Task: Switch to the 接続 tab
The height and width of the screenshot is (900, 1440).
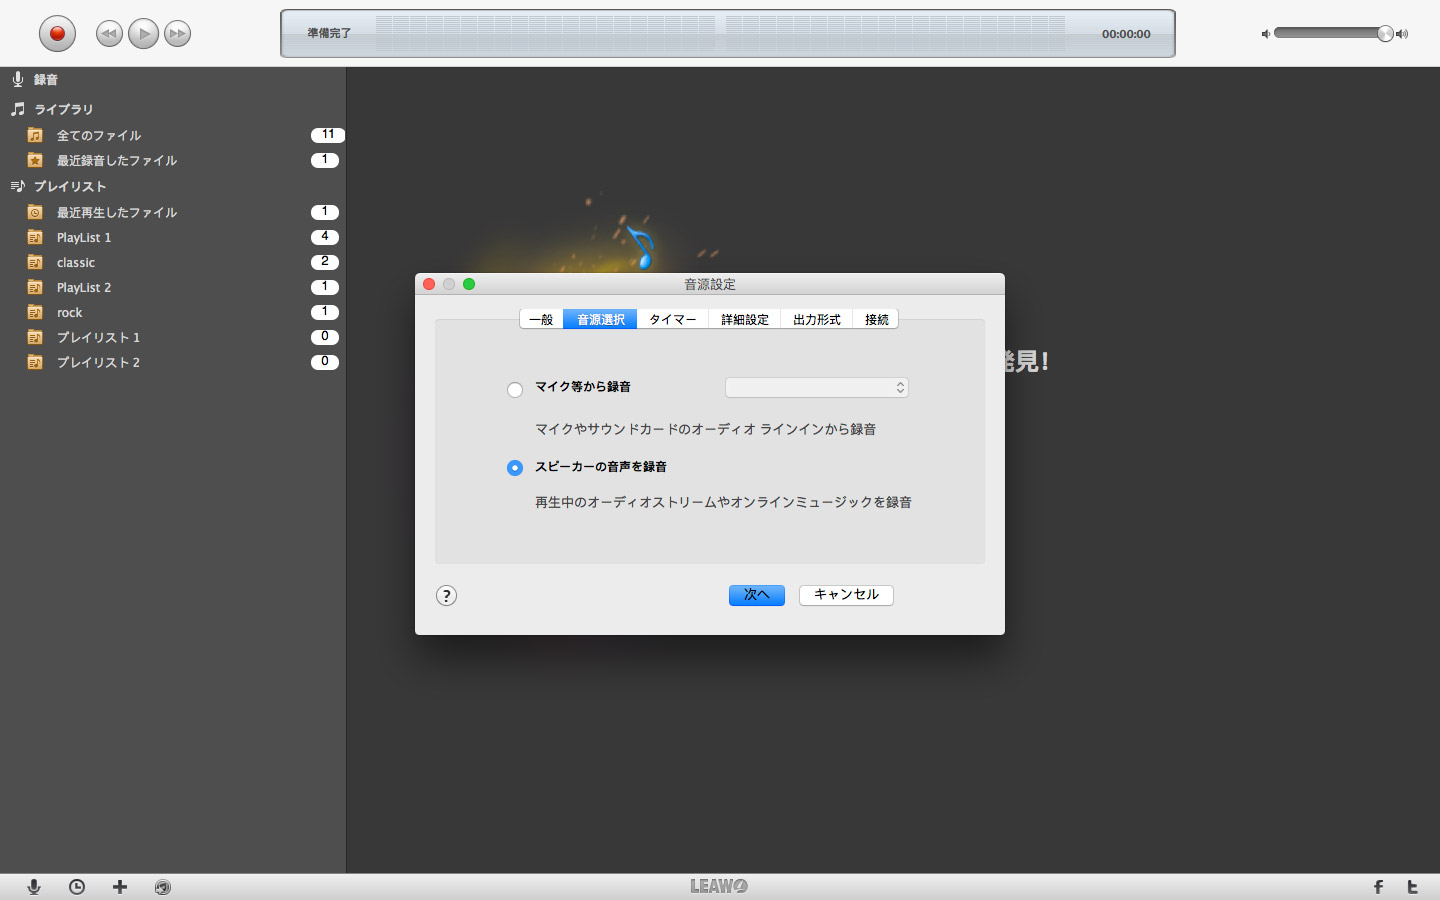Action: [876, 319]
